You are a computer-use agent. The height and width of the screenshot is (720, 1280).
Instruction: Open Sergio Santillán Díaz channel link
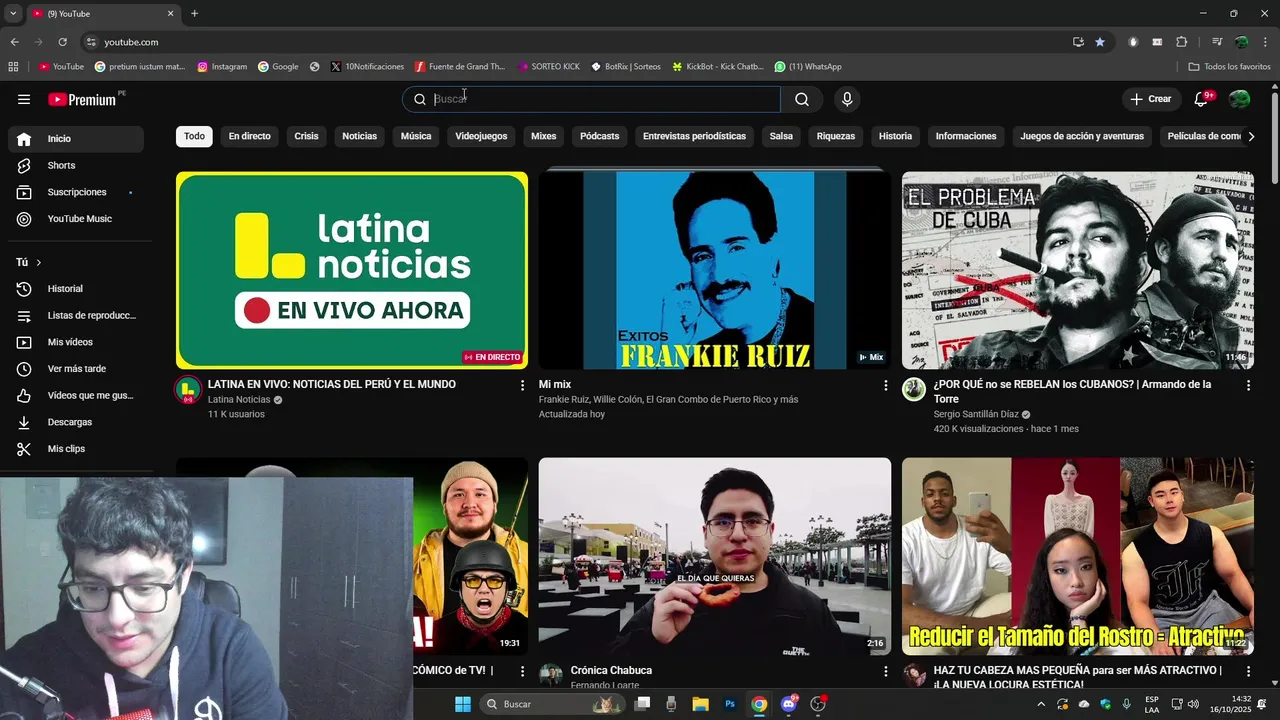[x=975, y=414]
